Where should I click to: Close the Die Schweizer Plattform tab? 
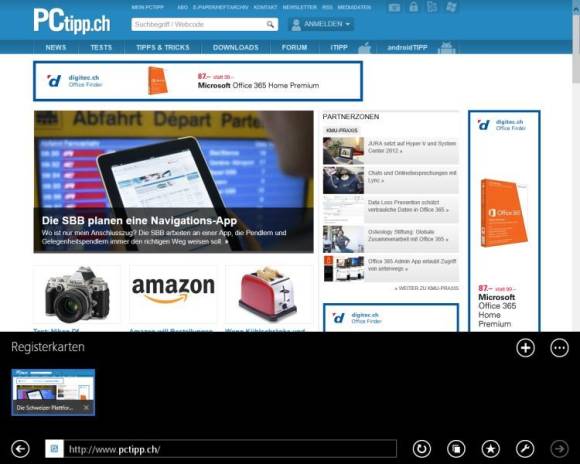point(86,407)
